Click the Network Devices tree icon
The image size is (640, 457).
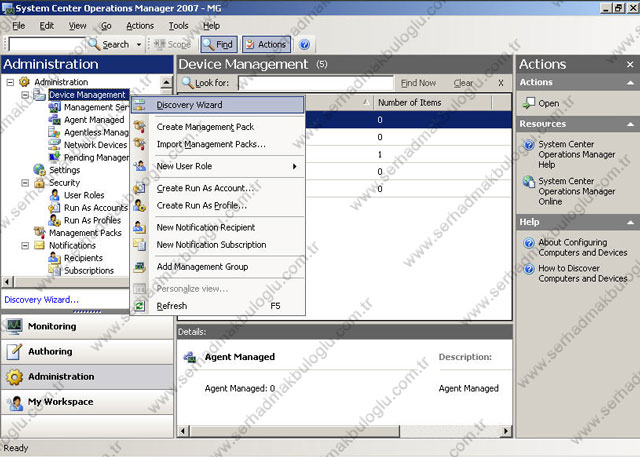pos(54,145)
